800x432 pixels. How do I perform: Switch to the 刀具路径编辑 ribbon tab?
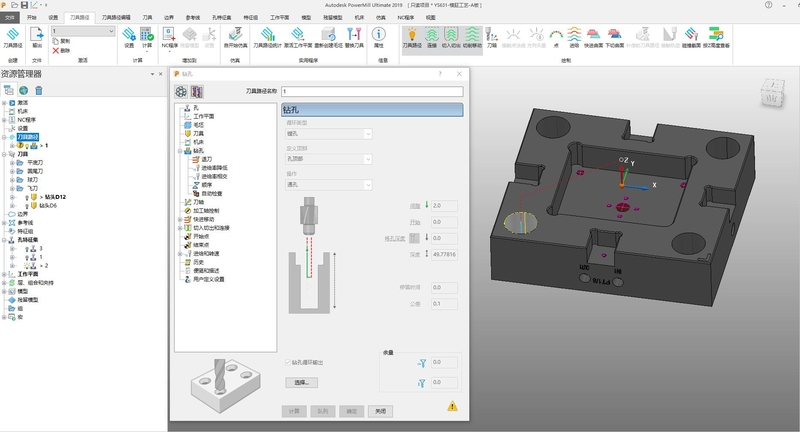116,17
